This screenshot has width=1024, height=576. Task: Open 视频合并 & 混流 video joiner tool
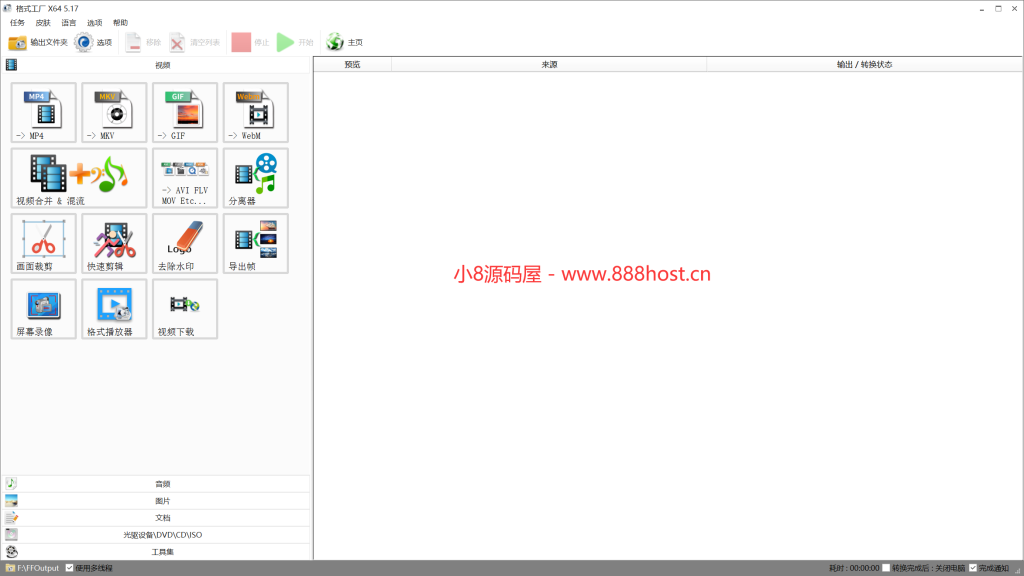coord(78,178)
